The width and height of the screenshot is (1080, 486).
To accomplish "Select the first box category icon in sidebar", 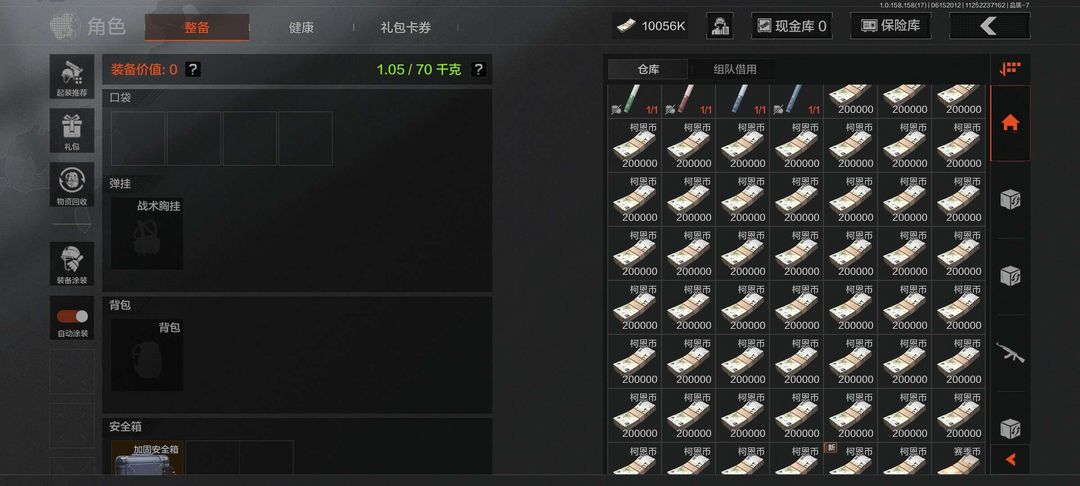I will pos(1010,200).
